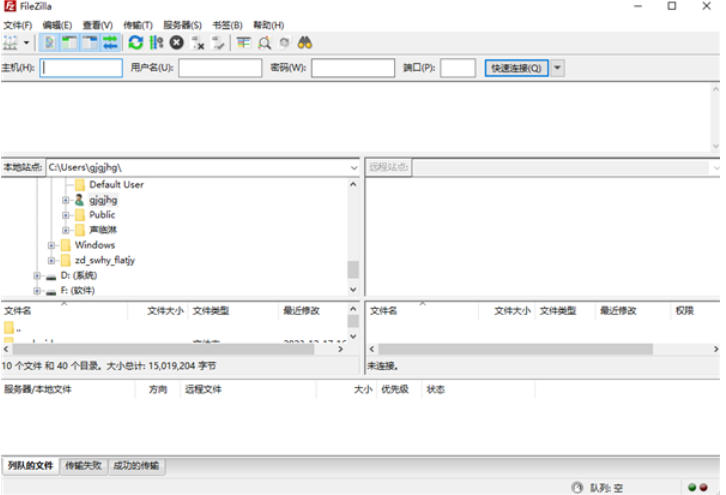Click the local tree vertical scrollbar thumb

(x=353, y=269)
